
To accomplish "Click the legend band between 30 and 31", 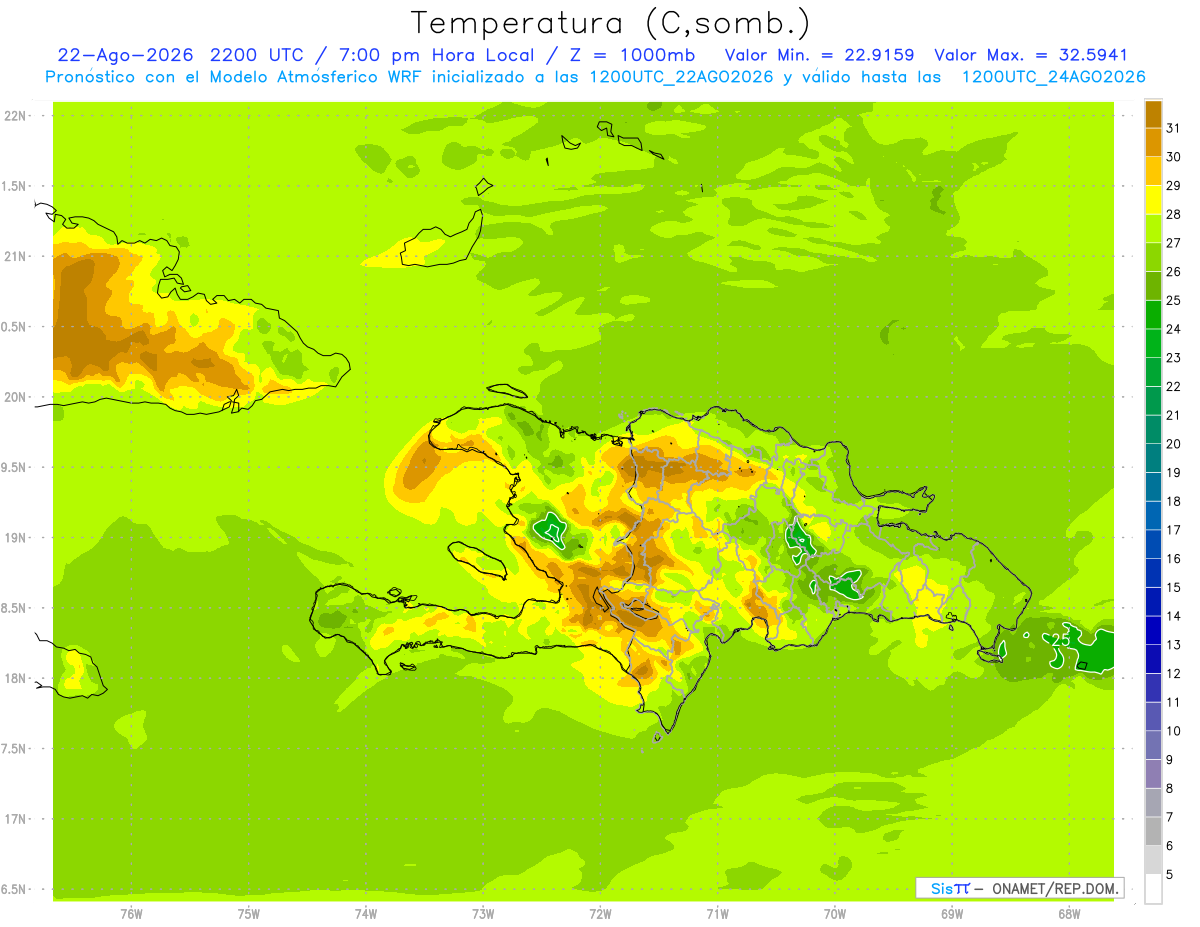I will click(1153, 141).
